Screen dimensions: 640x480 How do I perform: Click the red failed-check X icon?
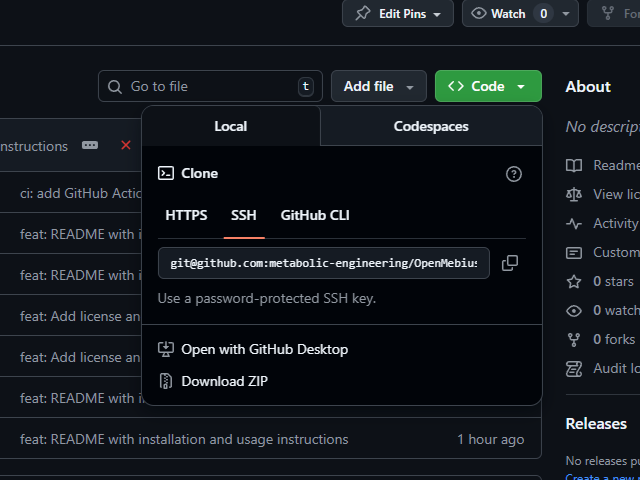[126, 145]
